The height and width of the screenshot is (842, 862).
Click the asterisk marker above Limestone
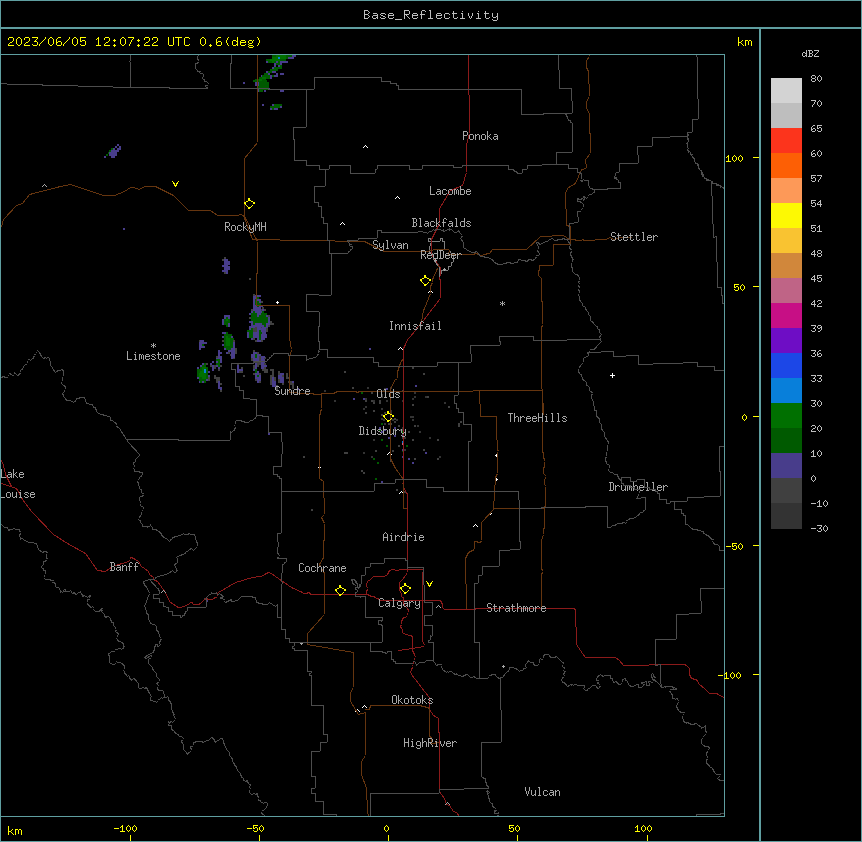point(153,345)
